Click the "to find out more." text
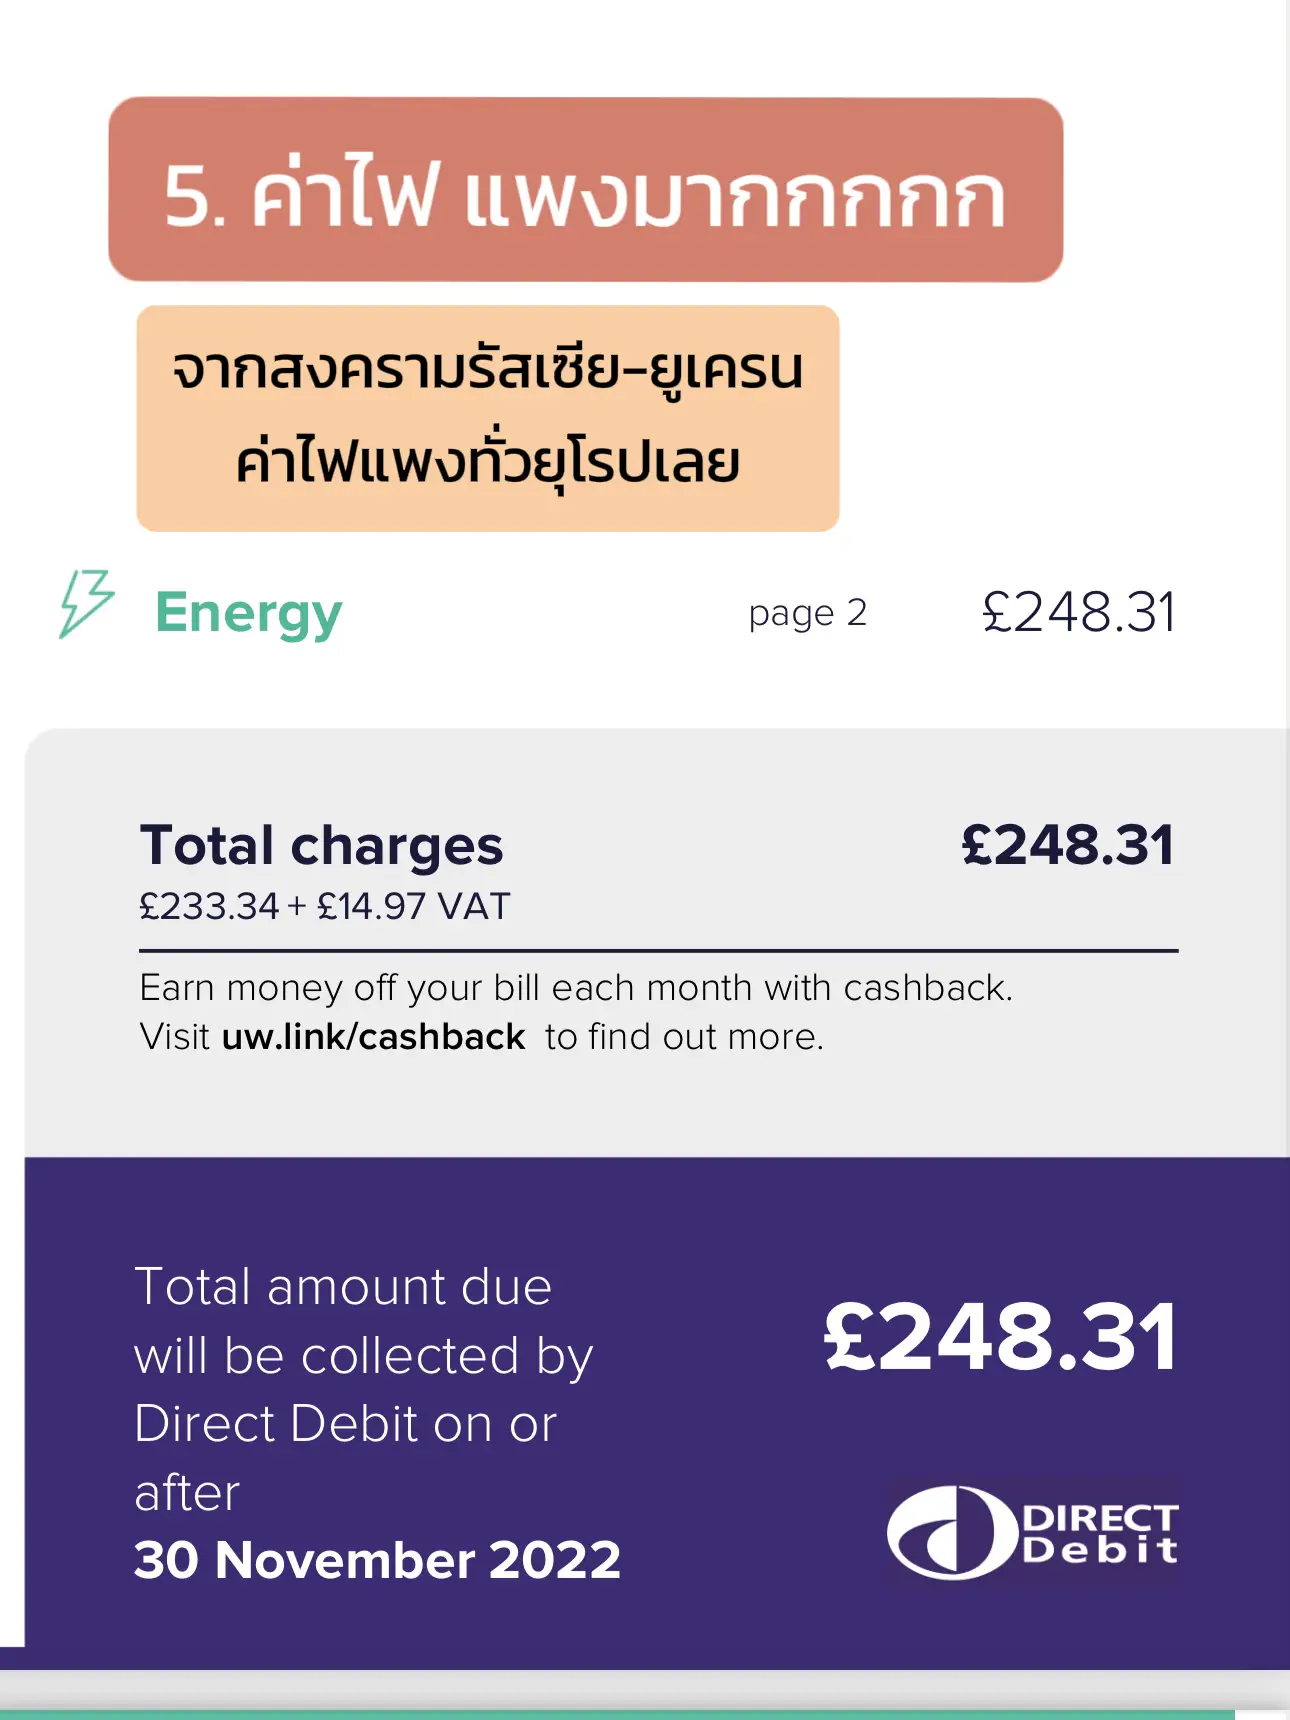The height and width of the screenshot is (1720, 1290). (684, 1037)
